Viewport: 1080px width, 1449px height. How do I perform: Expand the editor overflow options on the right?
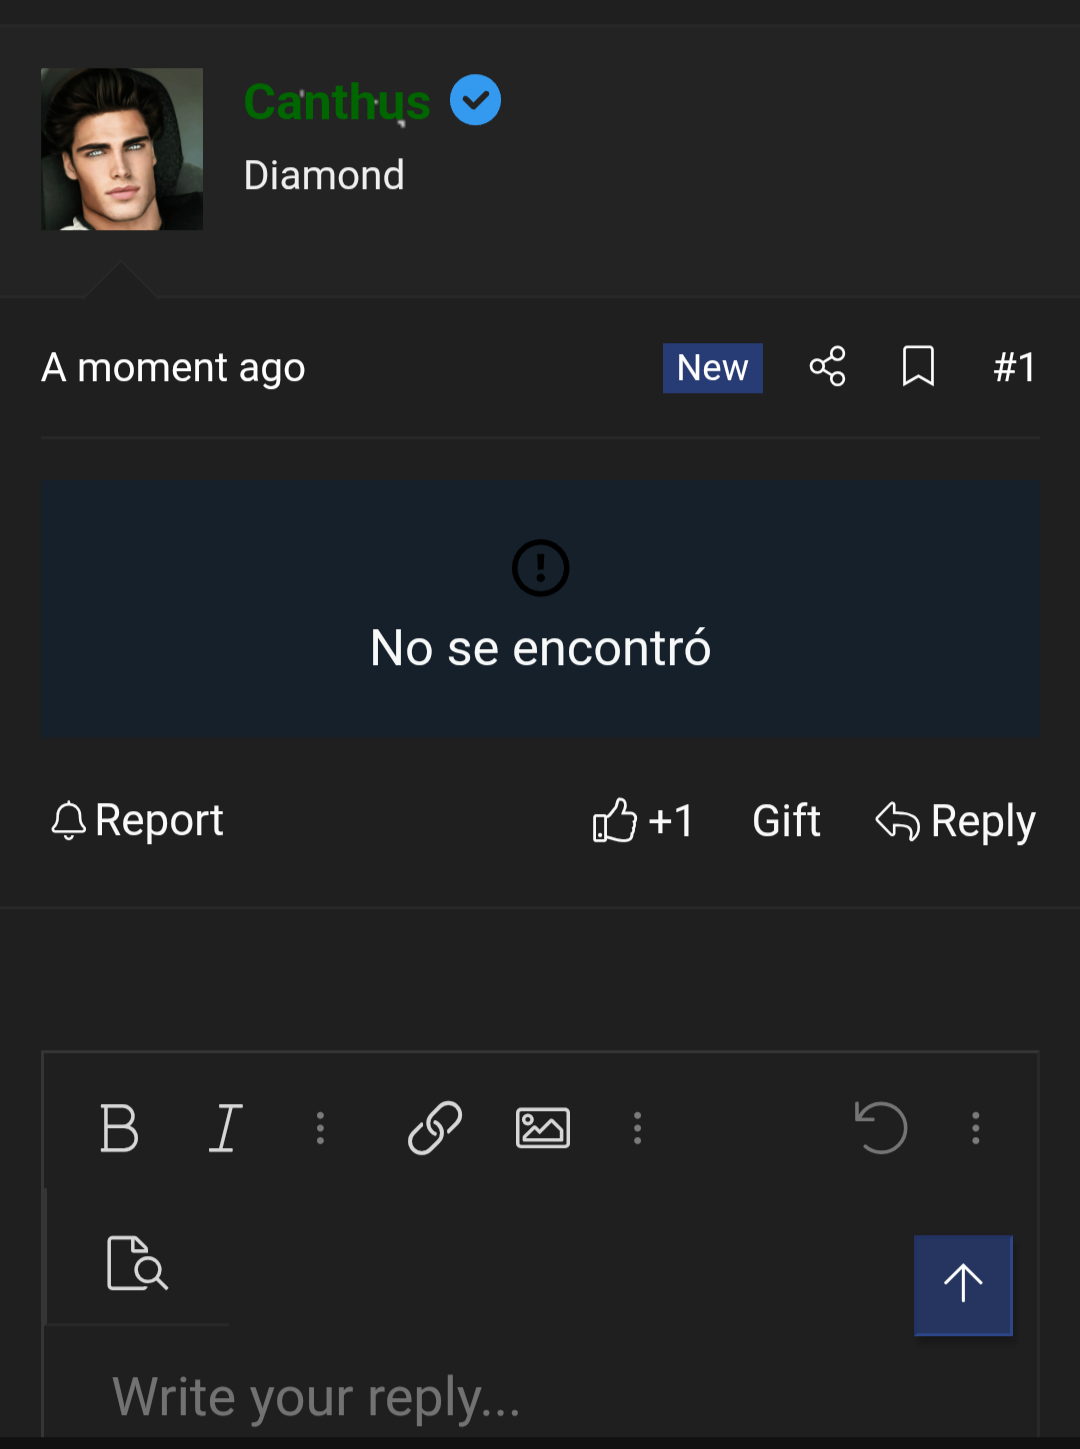point(975,1128)
